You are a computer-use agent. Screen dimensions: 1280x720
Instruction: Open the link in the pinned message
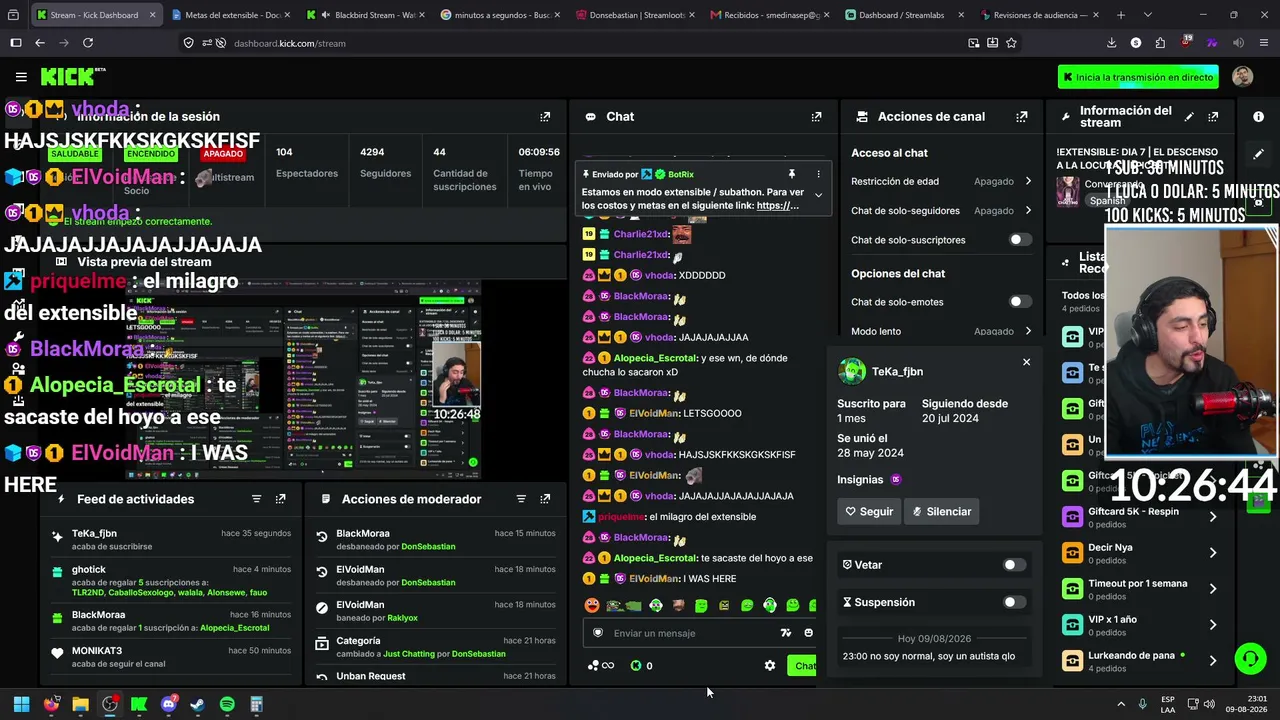(x=778, y=206)
